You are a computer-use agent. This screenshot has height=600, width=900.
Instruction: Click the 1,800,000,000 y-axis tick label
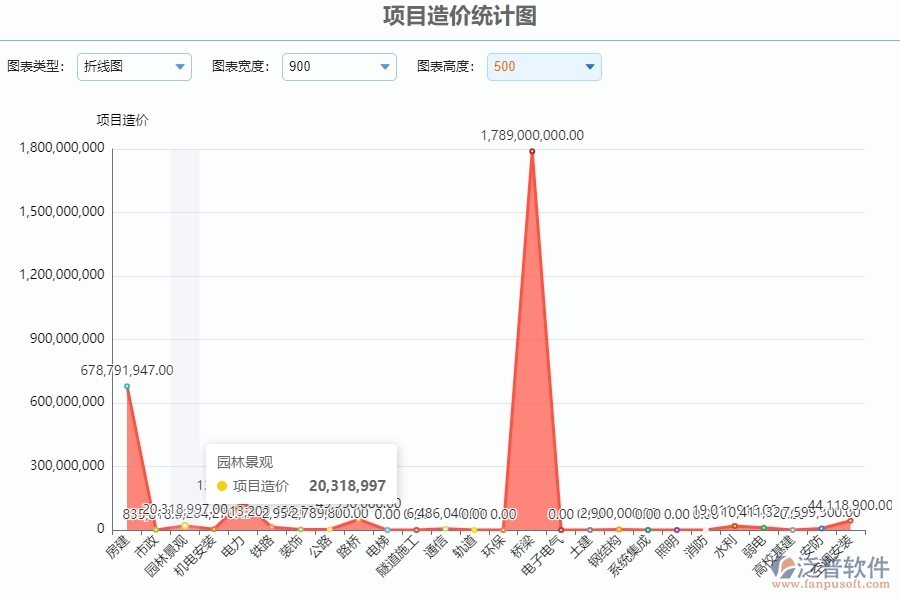(x=60, y=148)
